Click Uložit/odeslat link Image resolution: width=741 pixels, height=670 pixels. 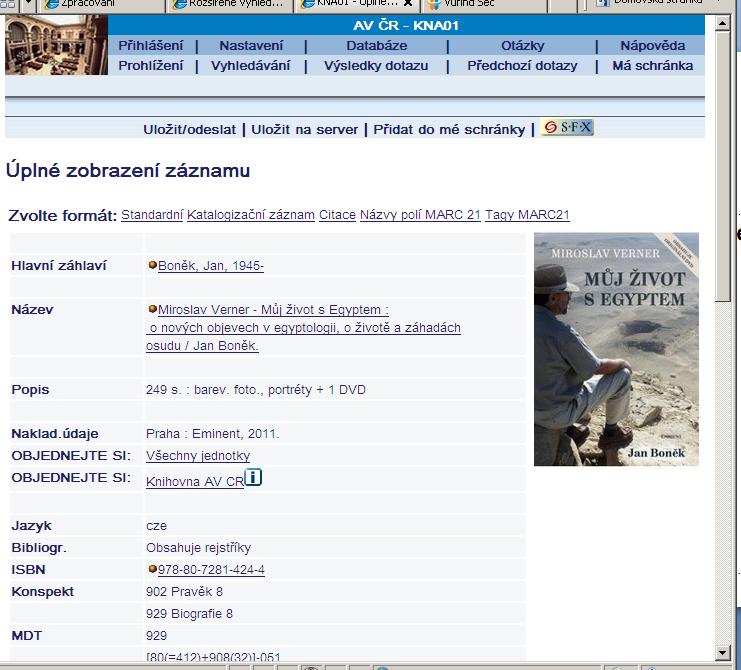click(190, 129)
